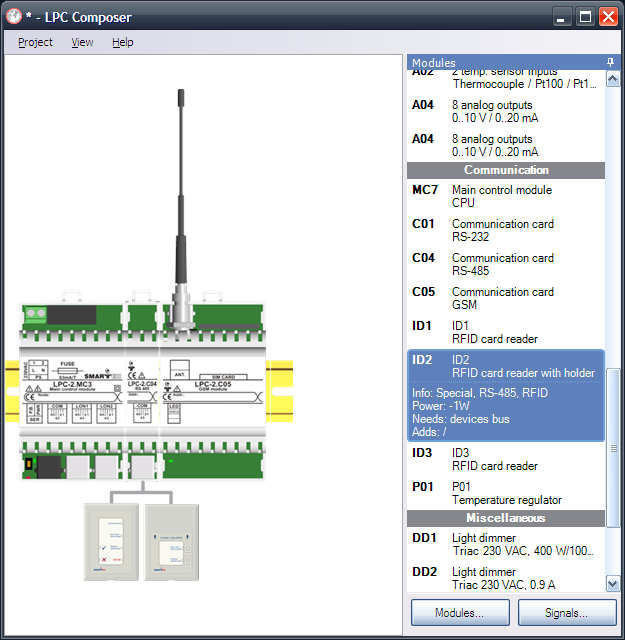Click scrollbar up arrow in Modules list

[x=613, y=78]
